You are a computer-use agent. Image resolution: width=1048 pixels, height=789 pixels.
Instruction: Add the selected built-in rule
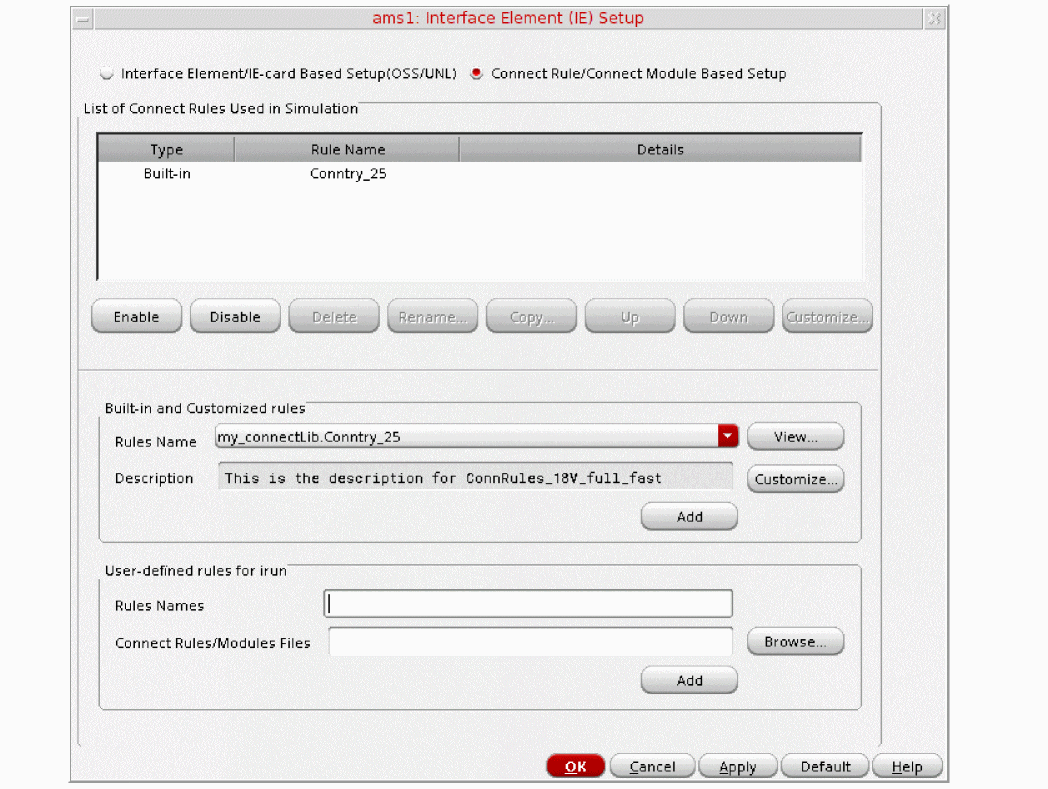coord(689,517)
